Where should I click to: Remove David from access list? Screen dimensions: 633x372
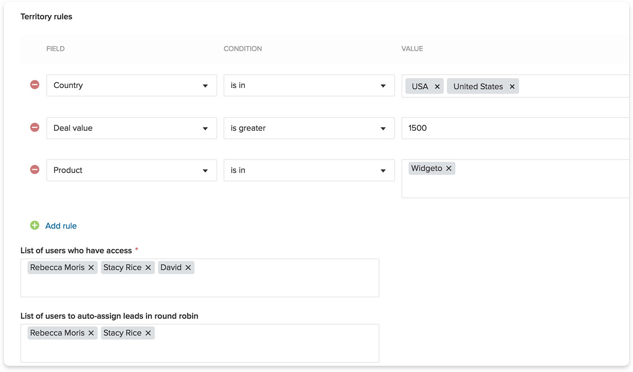(188, 267)
